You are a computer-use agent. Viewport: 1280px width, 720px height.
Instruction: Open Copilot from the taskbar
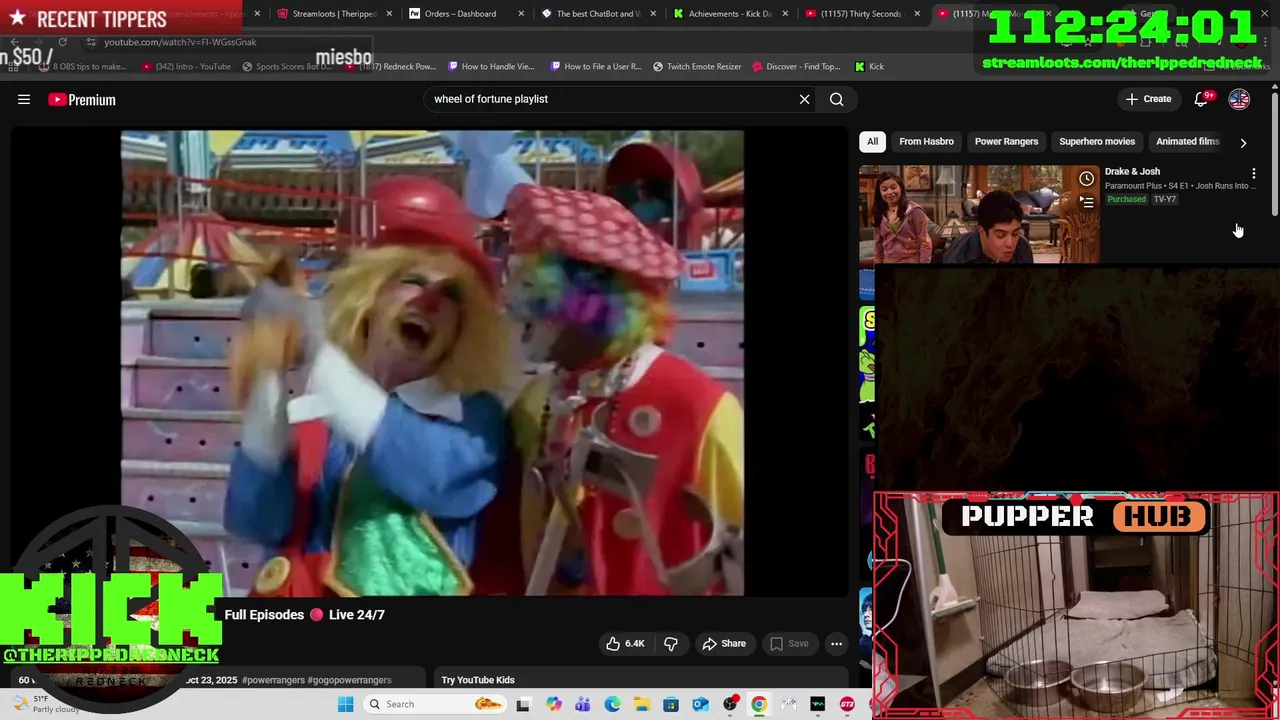pyautogui.click(x=553, y=704)
